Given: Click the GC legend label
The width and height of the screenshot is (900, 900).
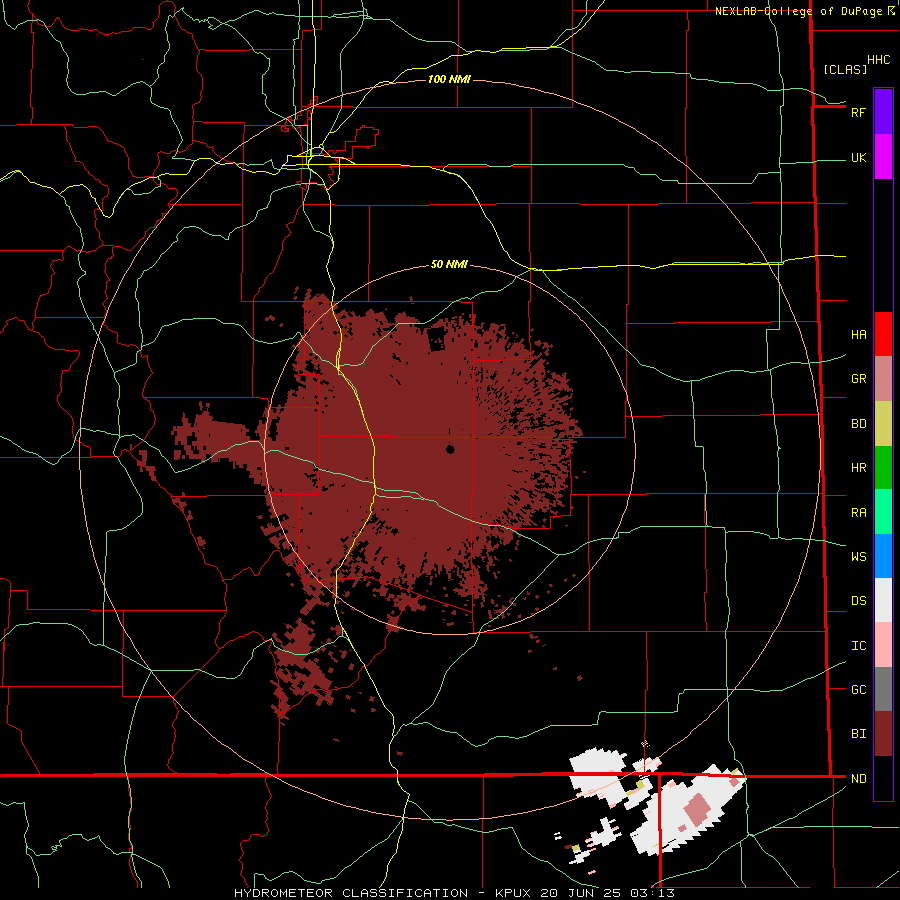Looking at the screenshot, I should (x=859, y=690).
